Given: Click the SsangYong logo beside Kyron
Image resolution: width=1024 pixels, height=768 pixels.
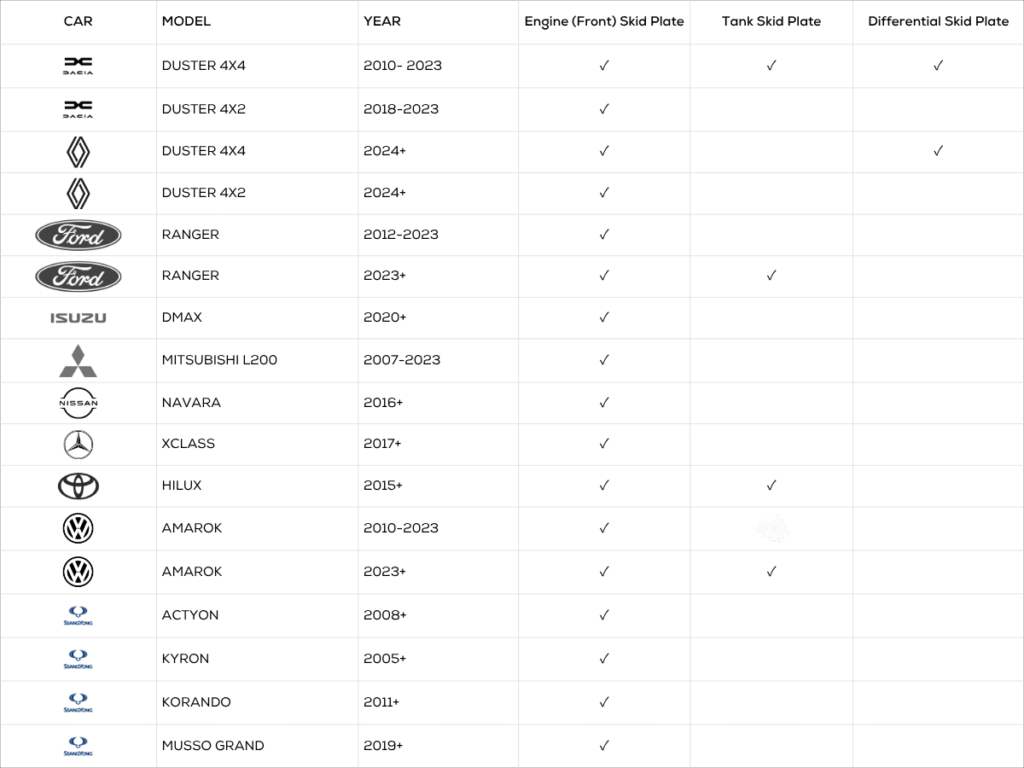Looking at the screenshot, I should coord(78,659).
